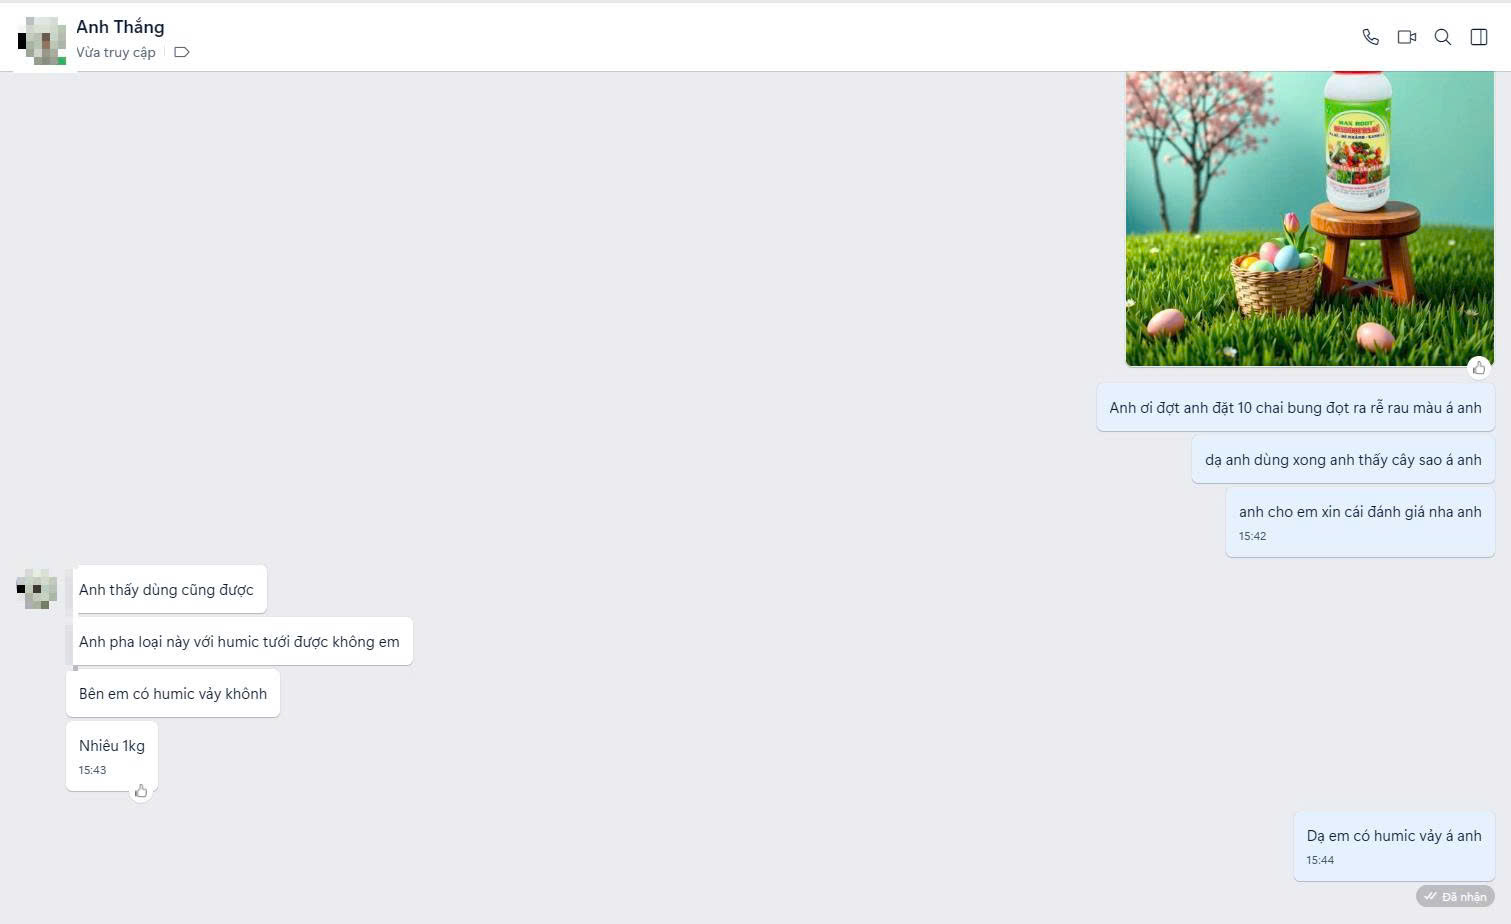Open Anh Thắng's avatar in the header

point(42,41)
